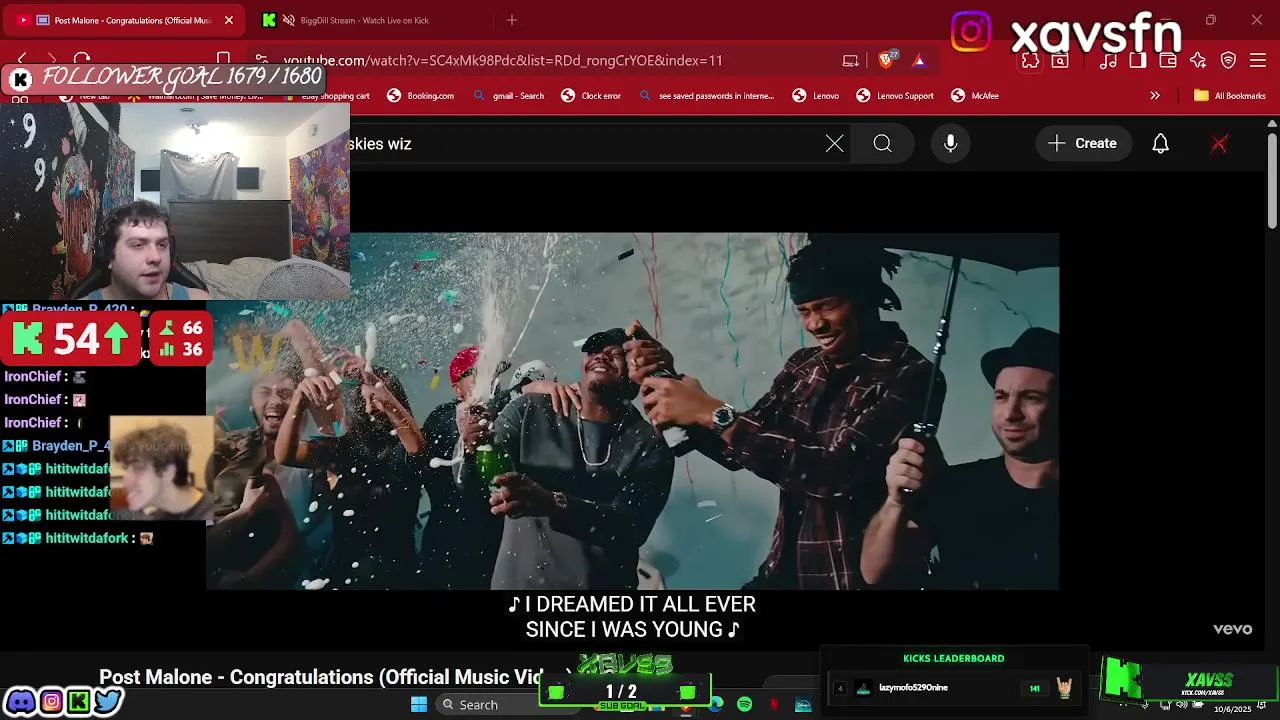Click the vevo logo on the video
The width and height of the screenshot is (1280, 720).
1232,629
